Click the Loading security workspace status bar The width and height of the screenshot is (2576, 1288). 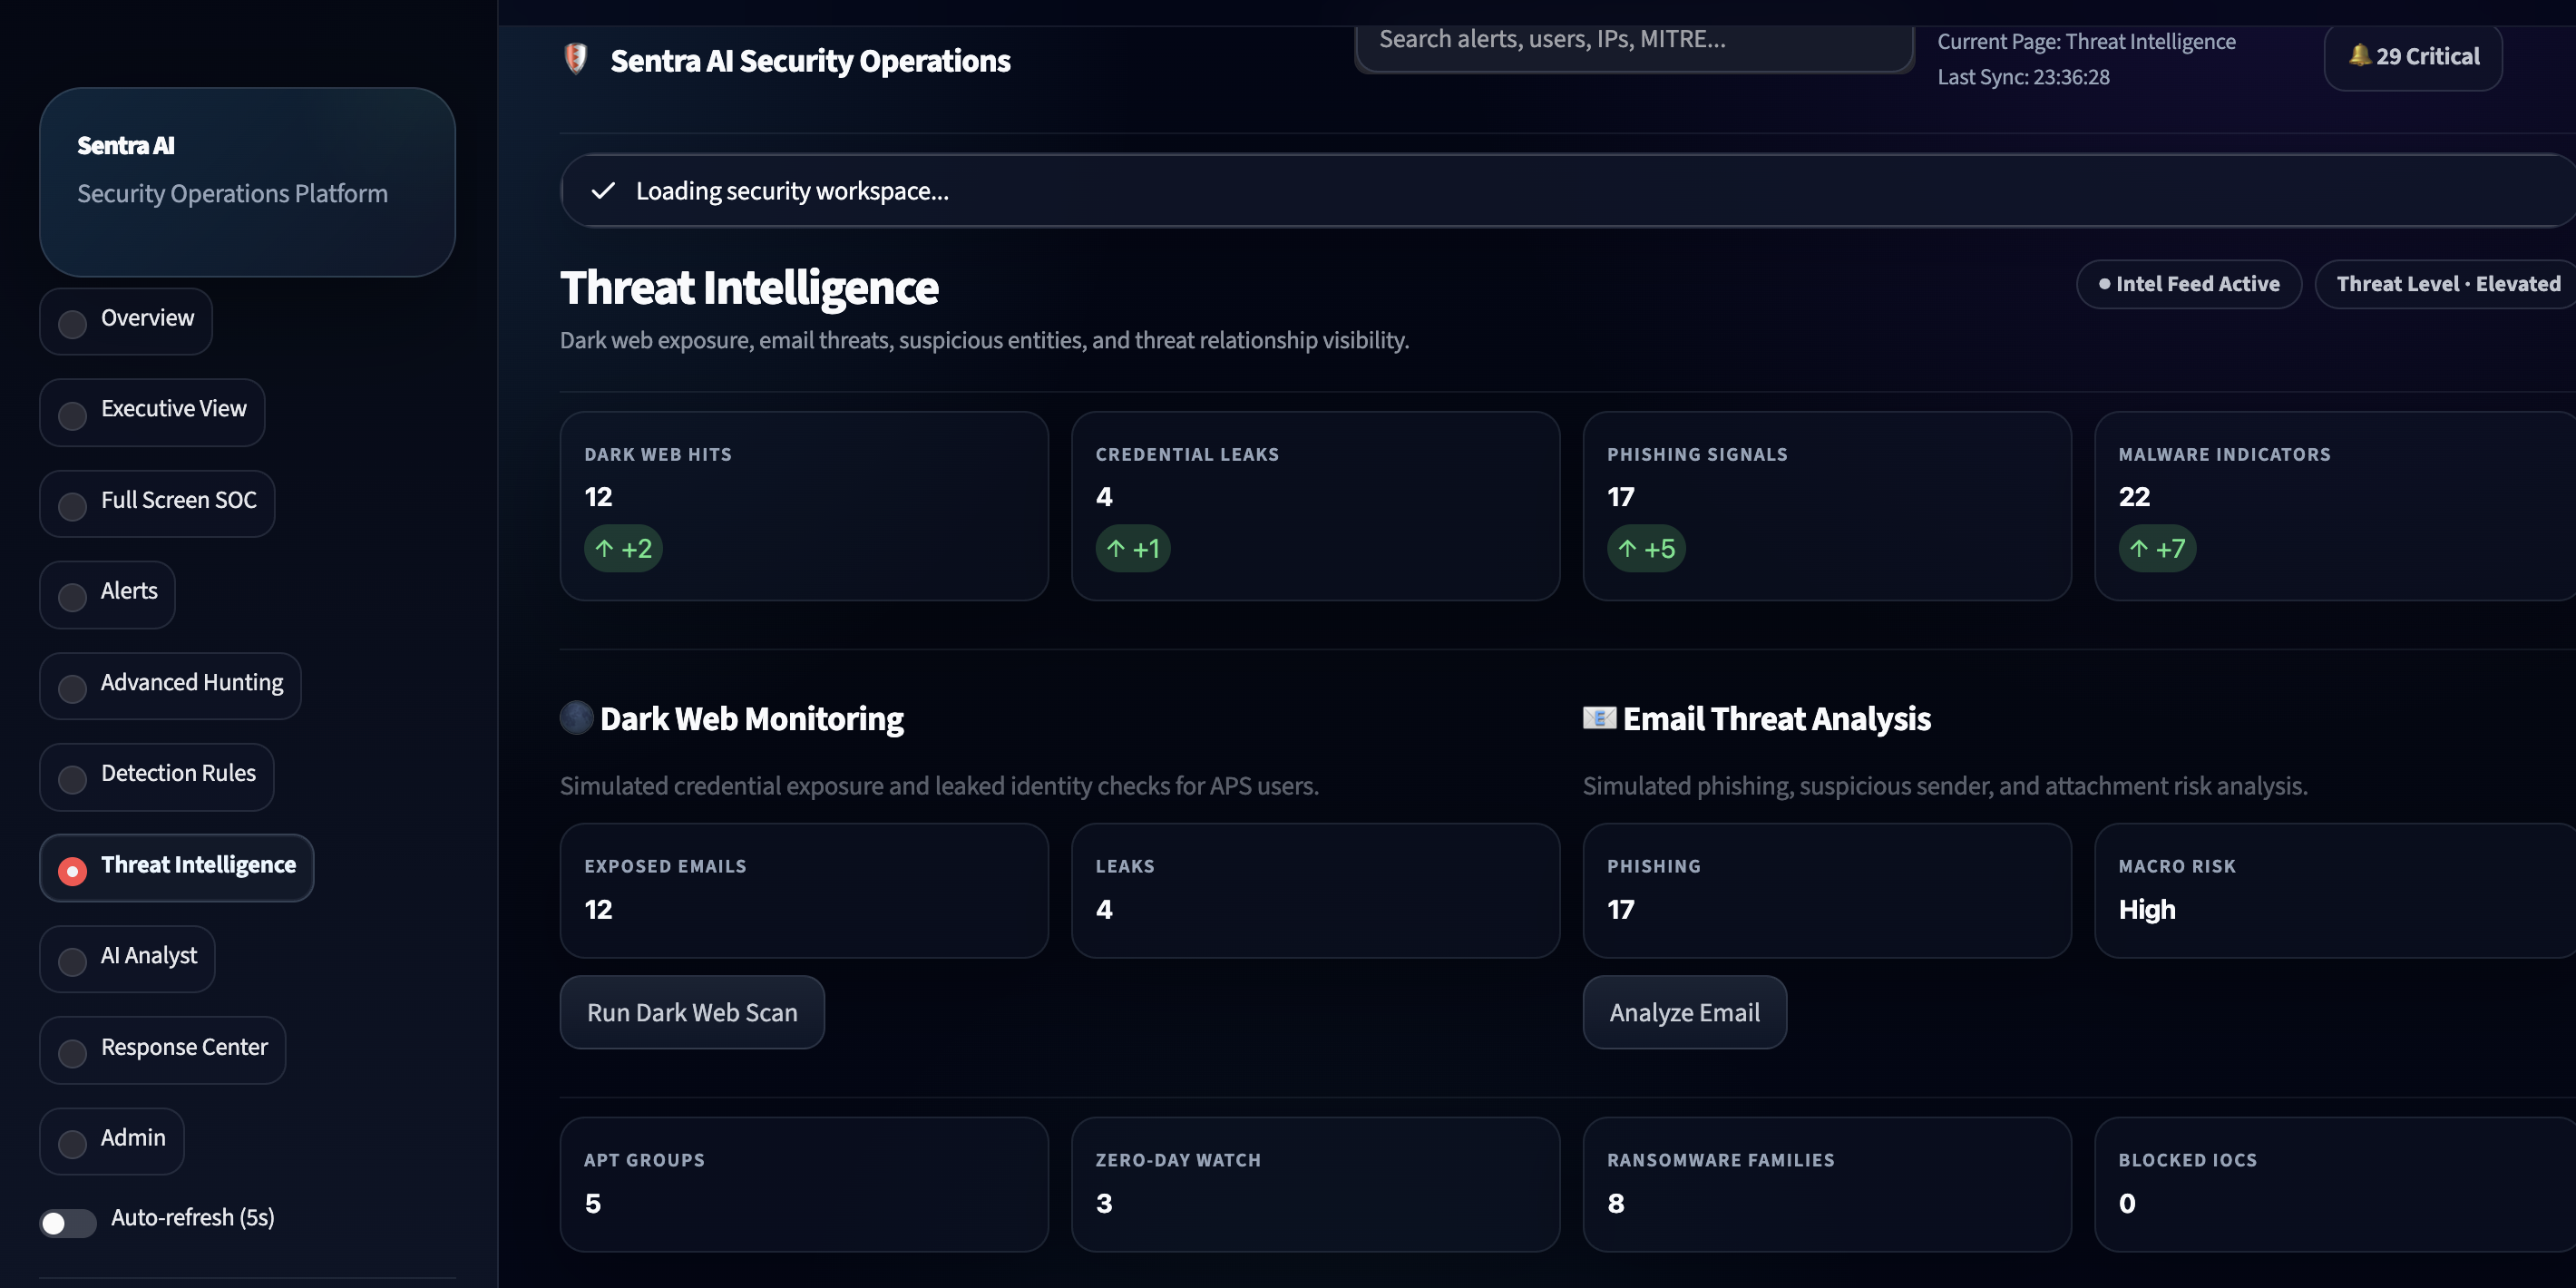[x=1568, y=190]
